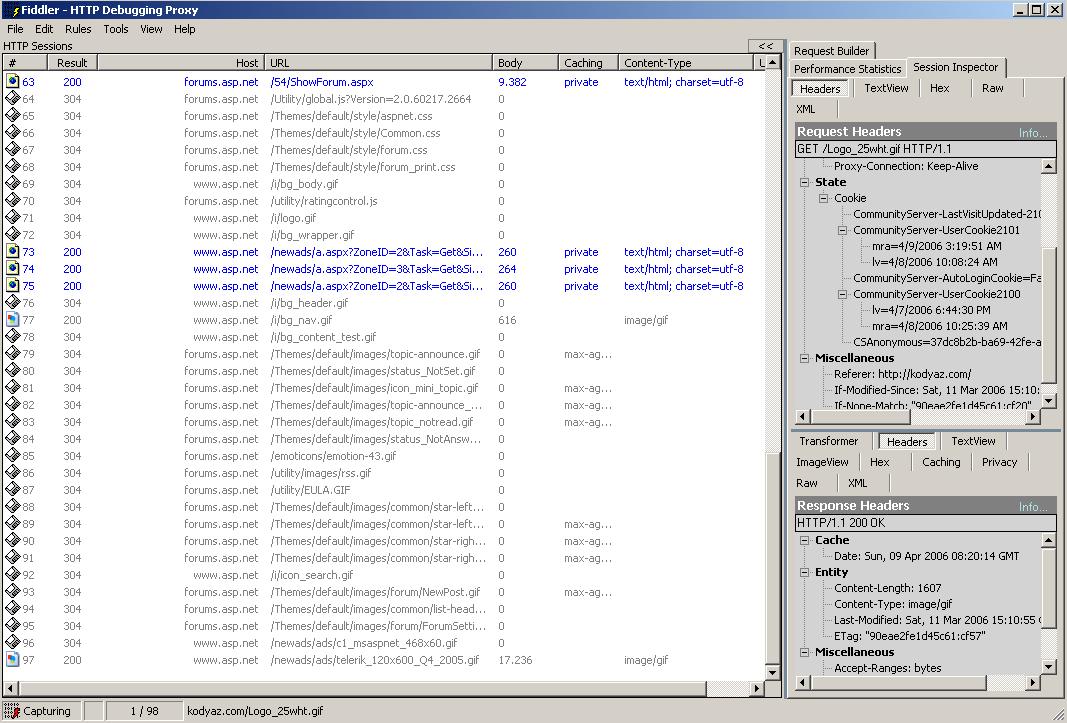Screen dimensions: 1067x723
Task: Click the icon beside session 66
Action: click(x=12, y=132)
